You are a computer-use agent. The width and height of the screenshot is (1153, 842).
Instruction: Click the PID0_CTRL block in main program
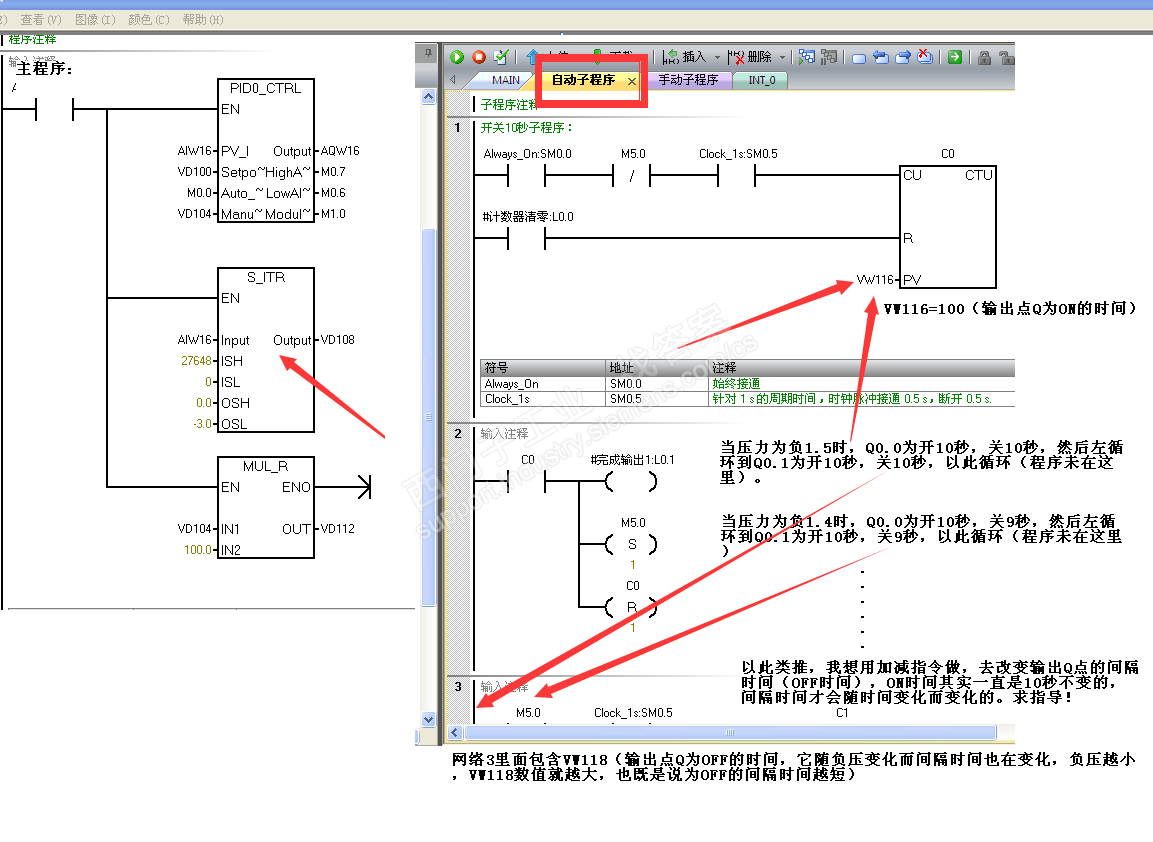265,151
